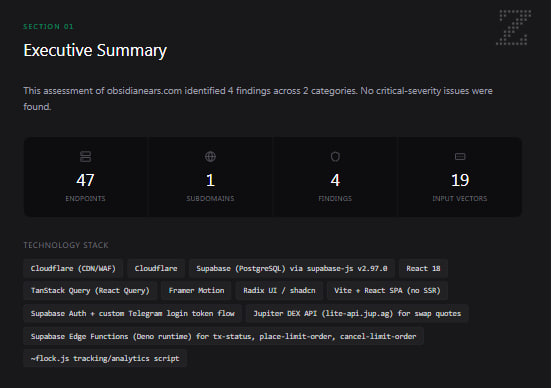This screenshot has height=388, width=551.
Task: Select the Supabase Auth Telegram login tag
Action: pos(132,313)
